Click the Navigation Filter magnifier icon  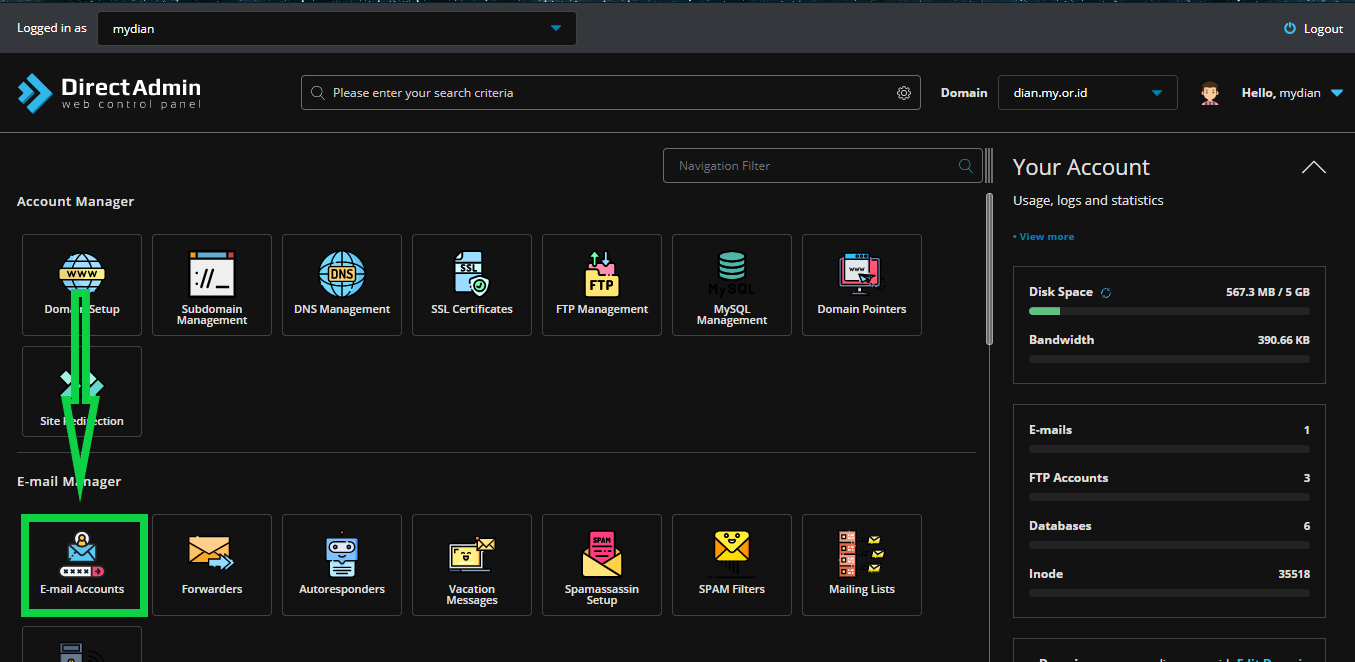click(x=966, y=166)
